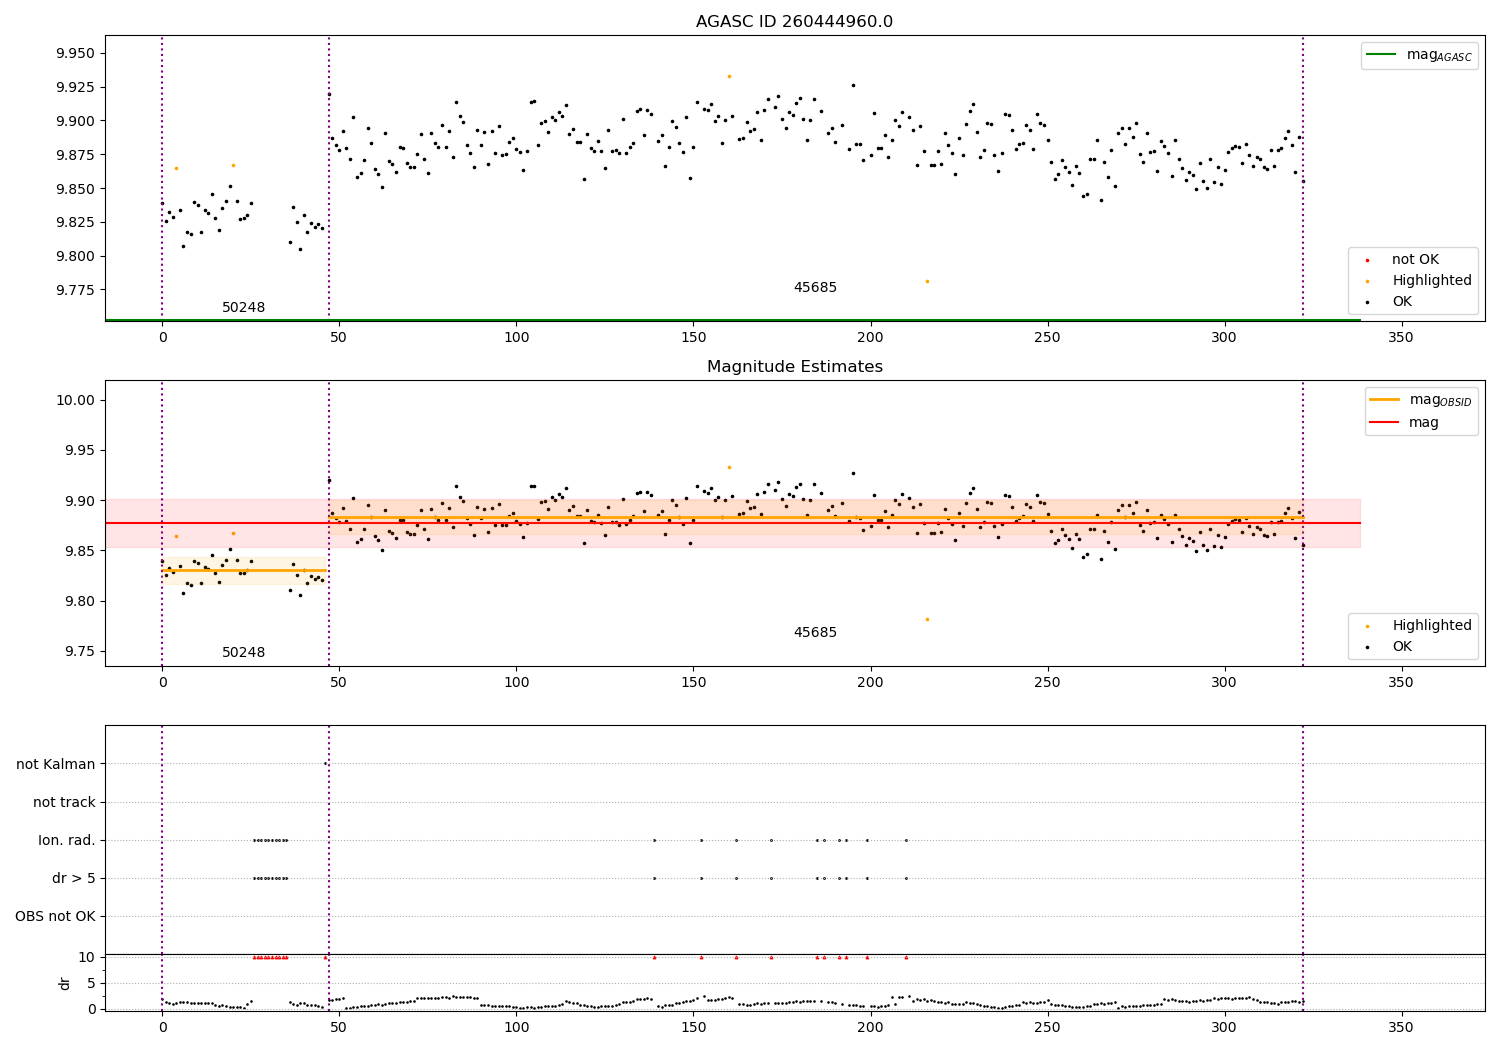This screenshot has height=1050, width=1500.
Task: Select 'Highlighted' entry in middle plot legend
Action: [1431, 626]
